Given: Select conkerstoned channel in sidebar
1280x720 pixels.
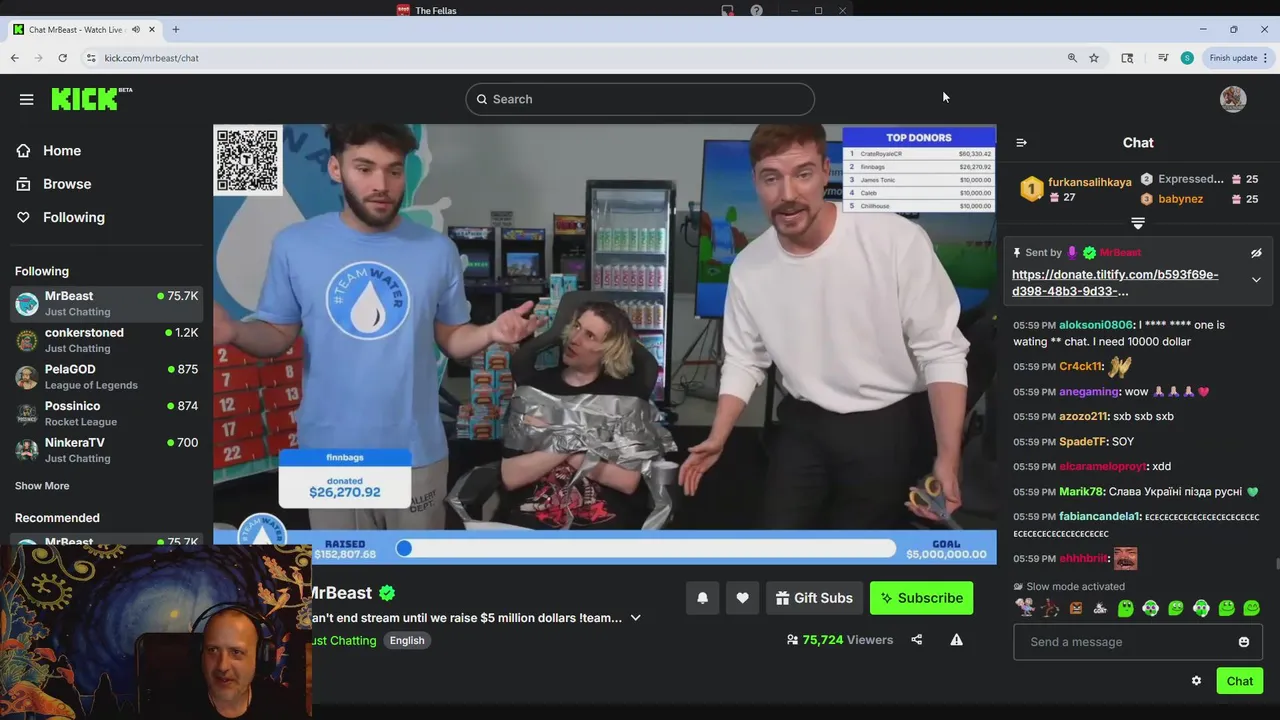Looking at the screenshot, I should pos(107,340).
